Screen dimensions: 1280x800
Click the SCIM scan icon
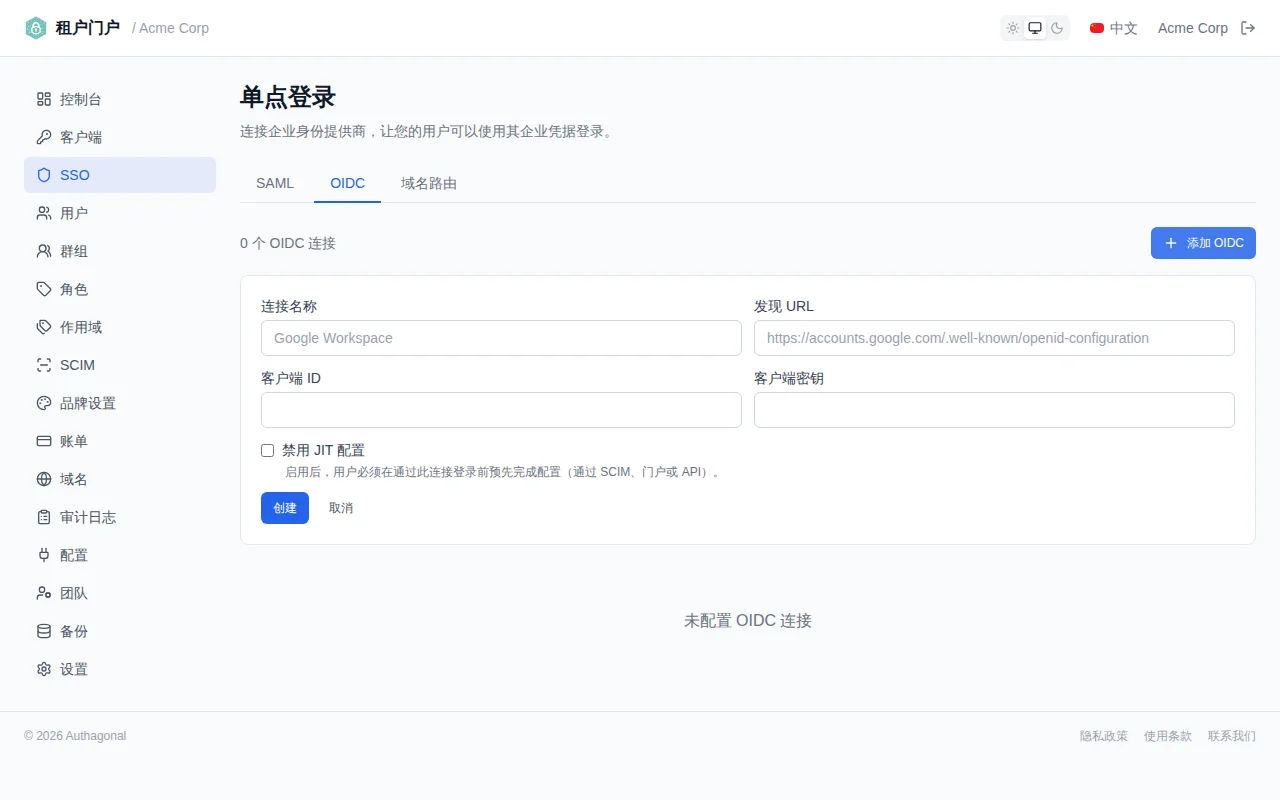44,365
